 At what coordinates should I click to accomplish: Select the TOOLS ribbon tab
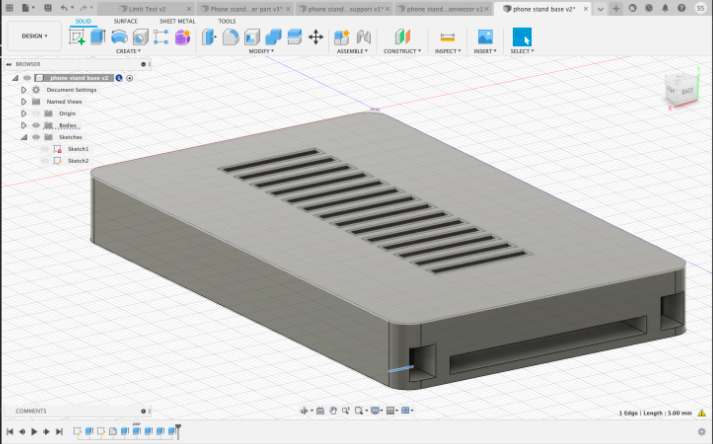(227, 21)
